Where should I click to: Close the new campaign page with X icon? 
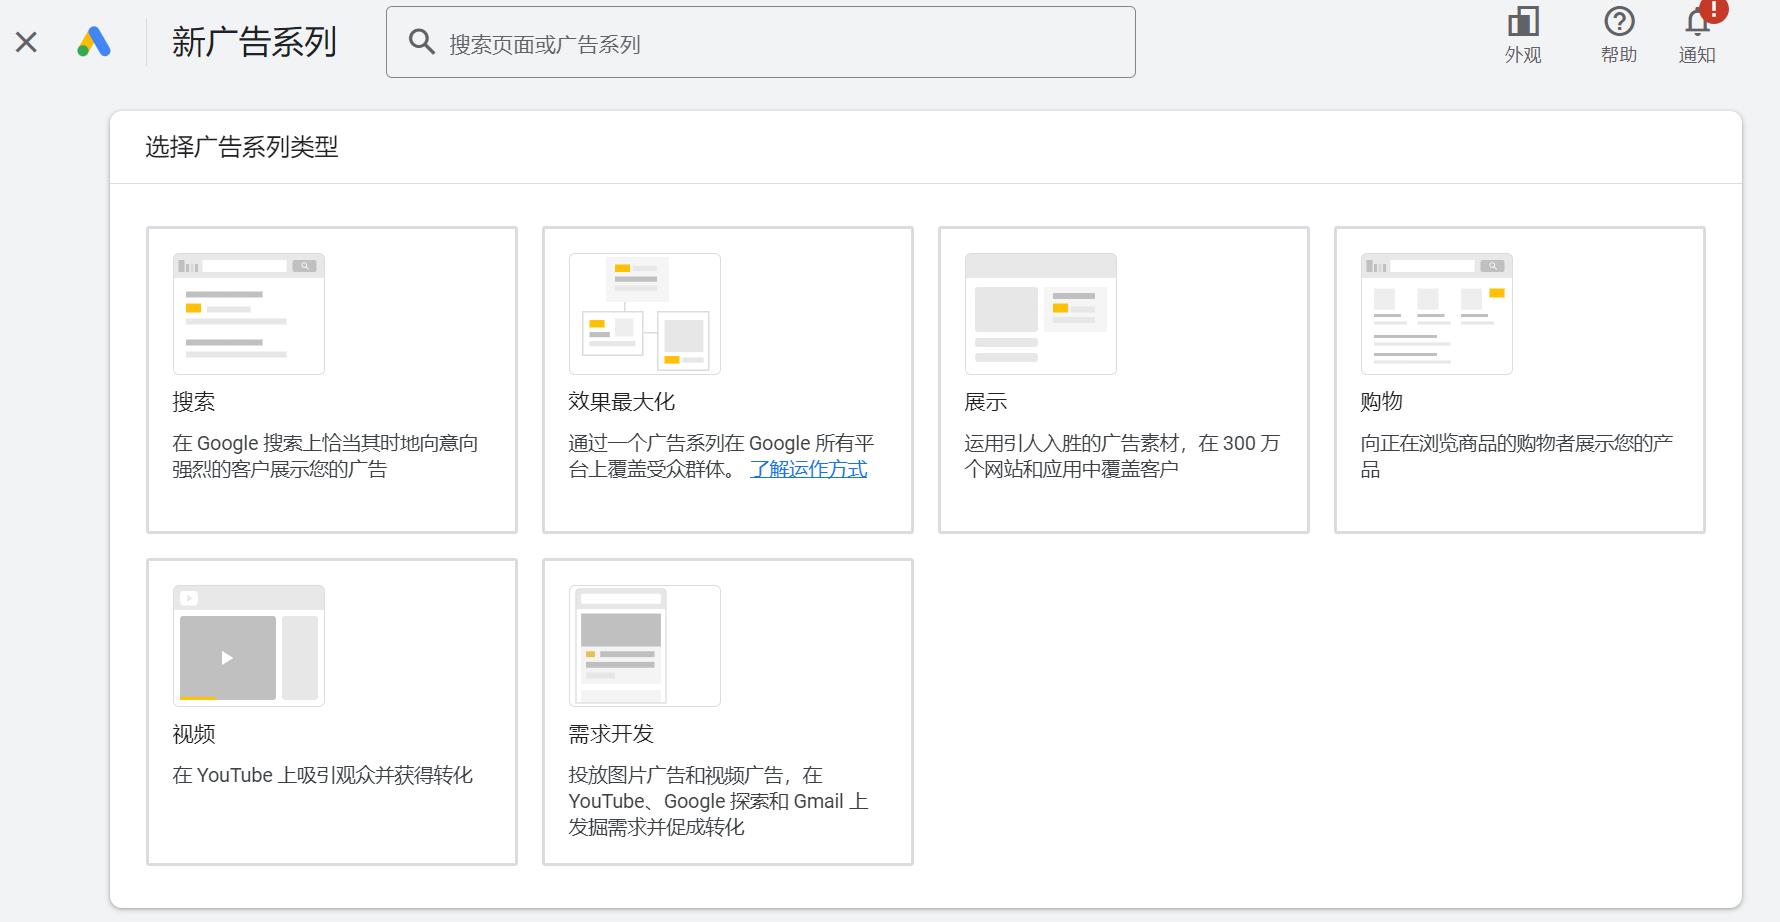[27, 42]
